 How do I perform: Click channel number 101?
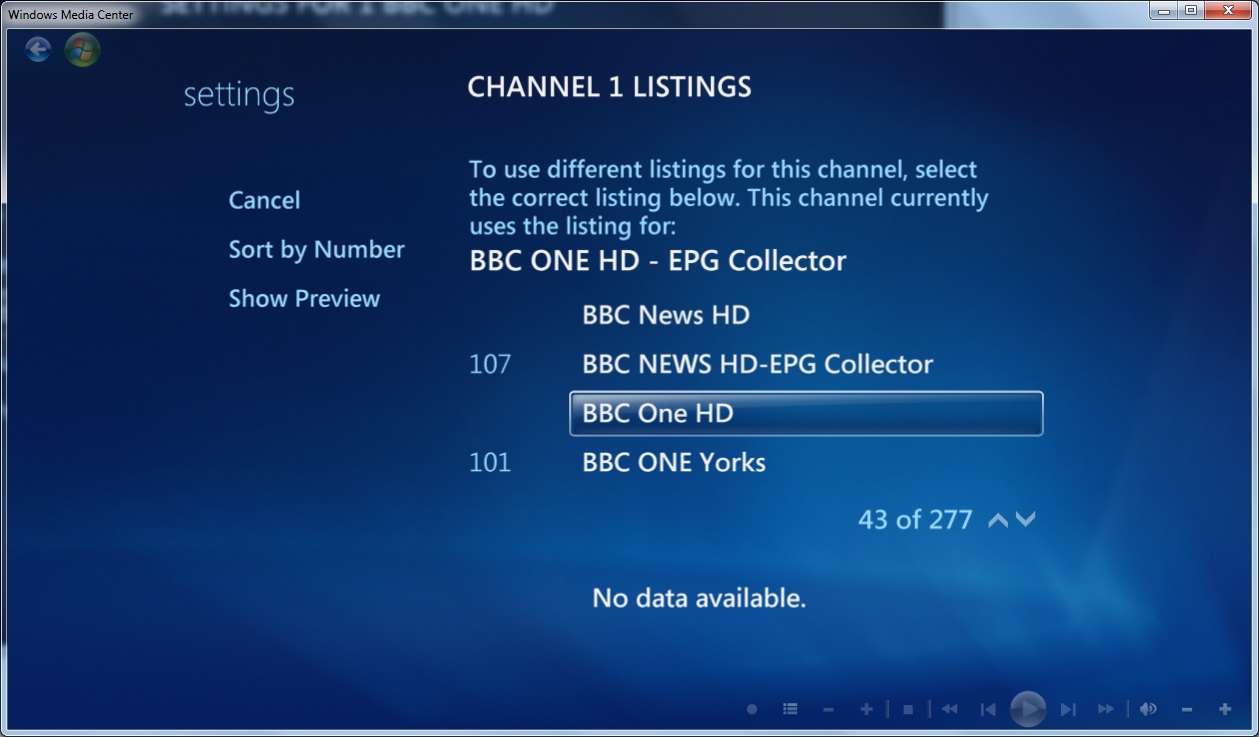coord(490,463)
